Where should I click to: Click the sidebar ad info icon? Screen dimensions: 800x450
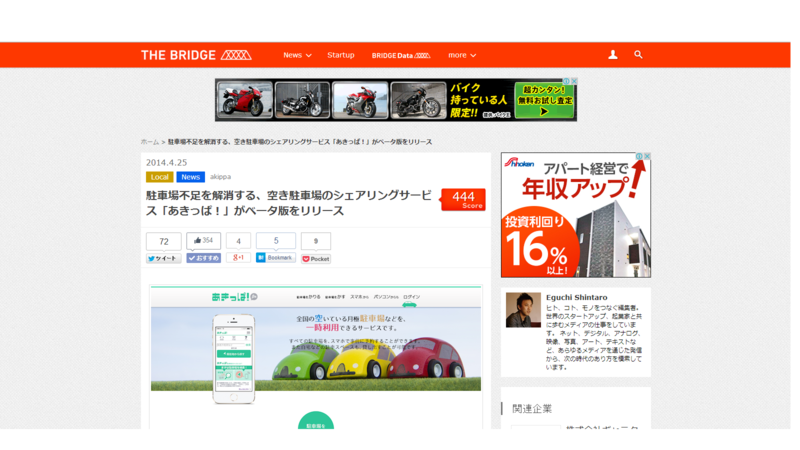(x=639, y=156)
